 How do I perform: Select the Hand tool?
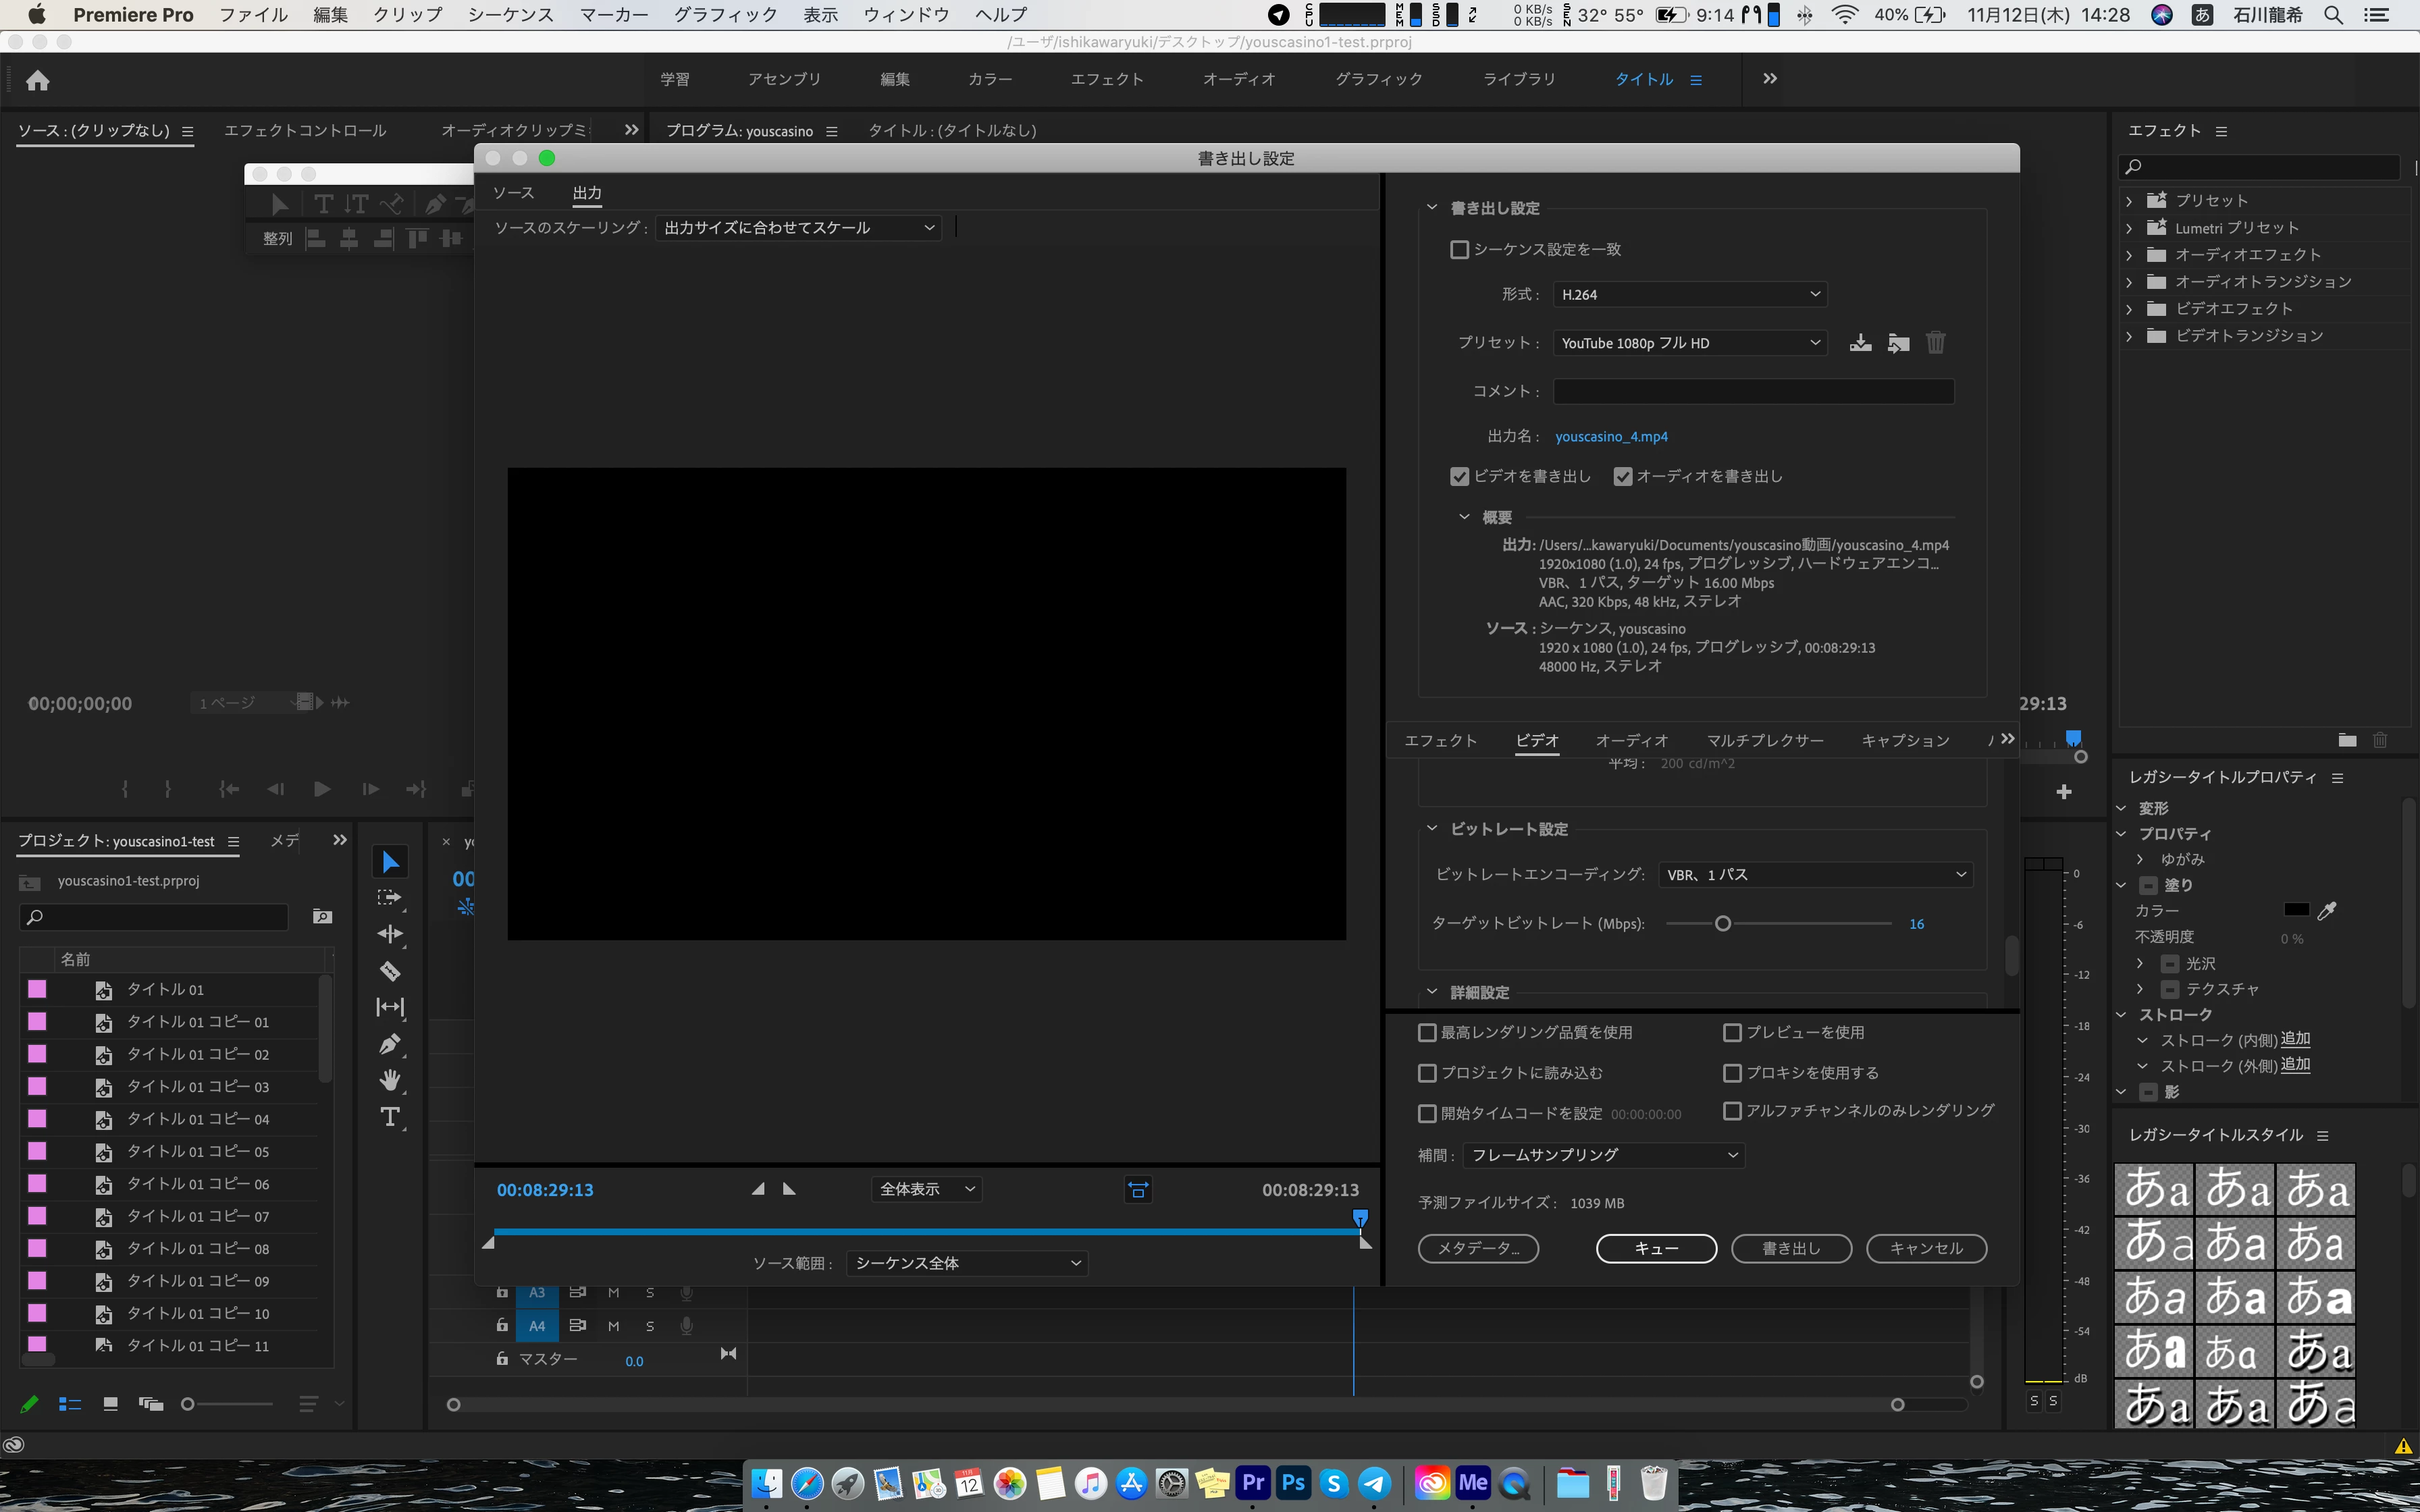point(390,1080)
